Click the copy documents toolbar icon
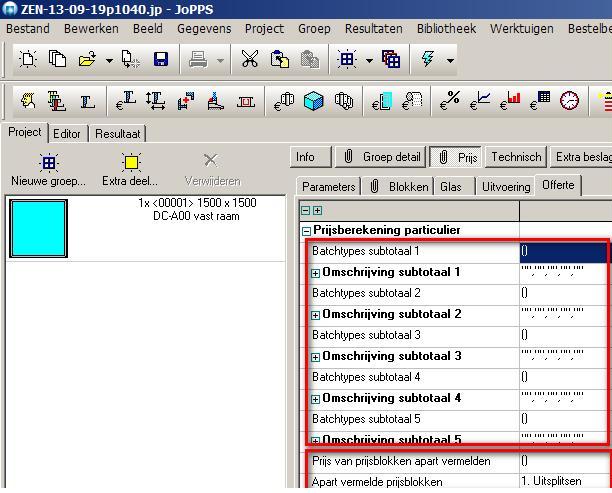The image size is (612, 493). (x=57, y=59)
